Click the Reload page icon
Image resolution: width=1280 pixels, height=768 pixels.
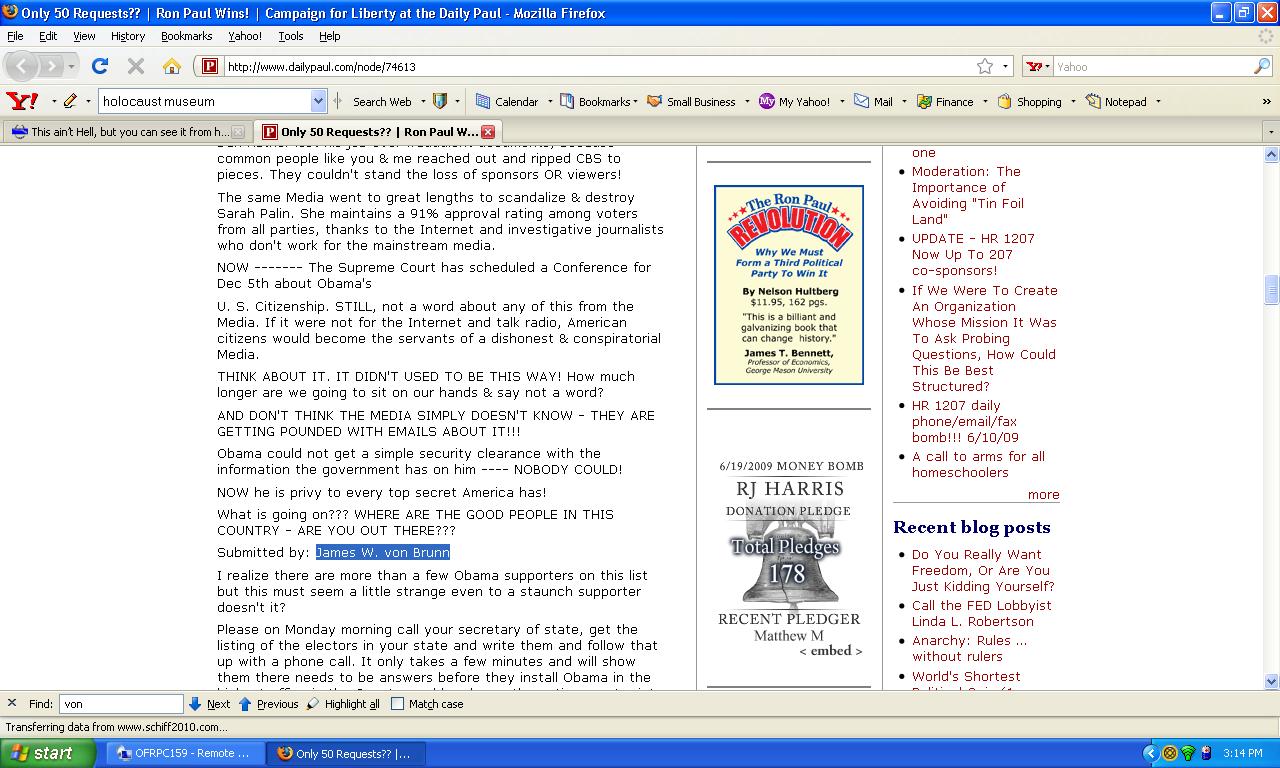coord(99,66)
